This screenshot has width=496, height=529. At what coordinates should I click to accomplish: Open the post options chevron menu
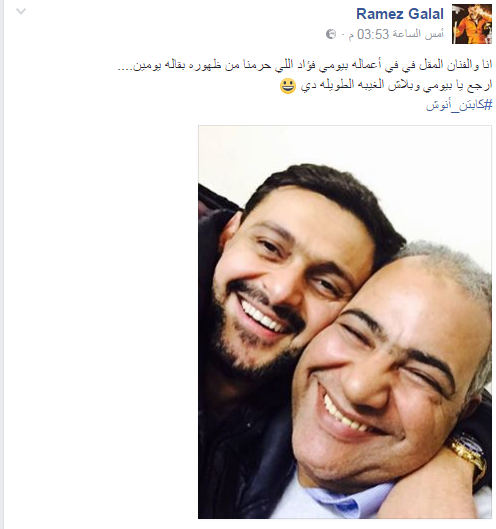[21, 12]
